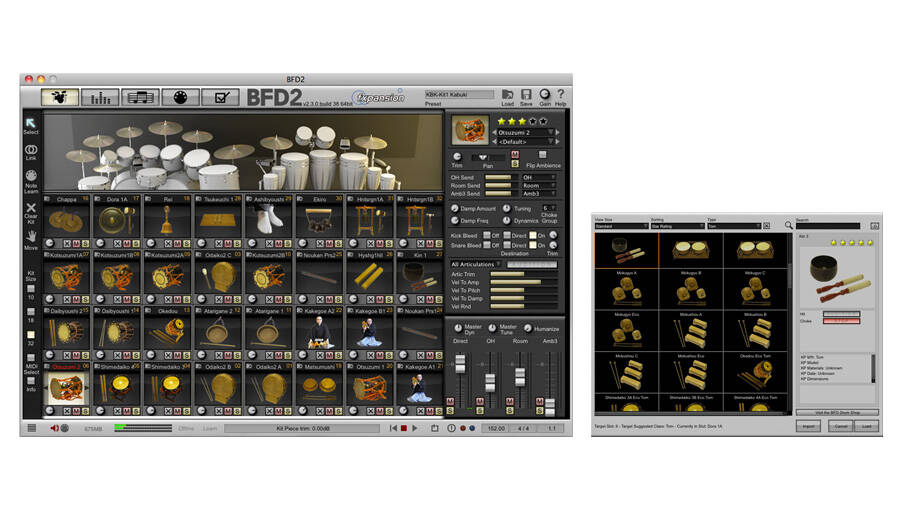900x511 pixels.
Task: Open the Choke Group dropdown
Action: (x=549, y=208)
